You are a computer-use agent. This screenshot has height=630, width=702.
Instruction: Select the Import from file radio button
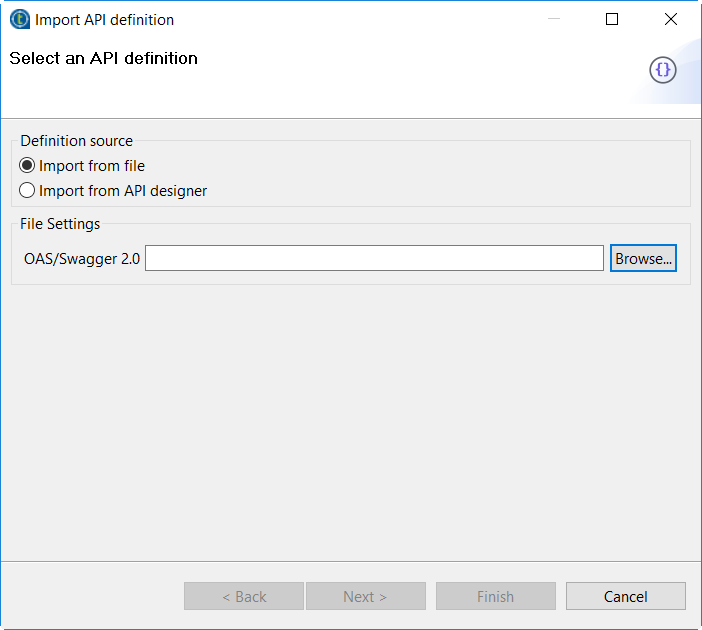(28, 166)
